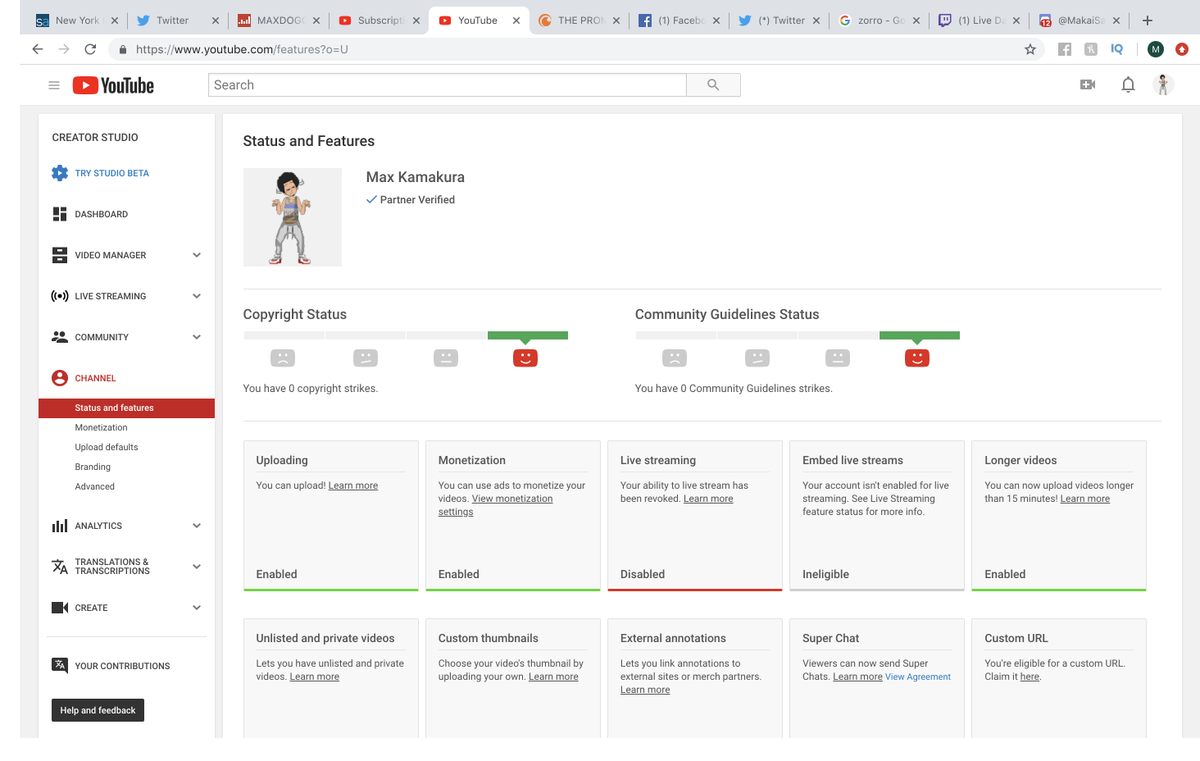Open the Super Chat View Agreement link
Viewport: 1200px width, 761px height.
point(918,677)
